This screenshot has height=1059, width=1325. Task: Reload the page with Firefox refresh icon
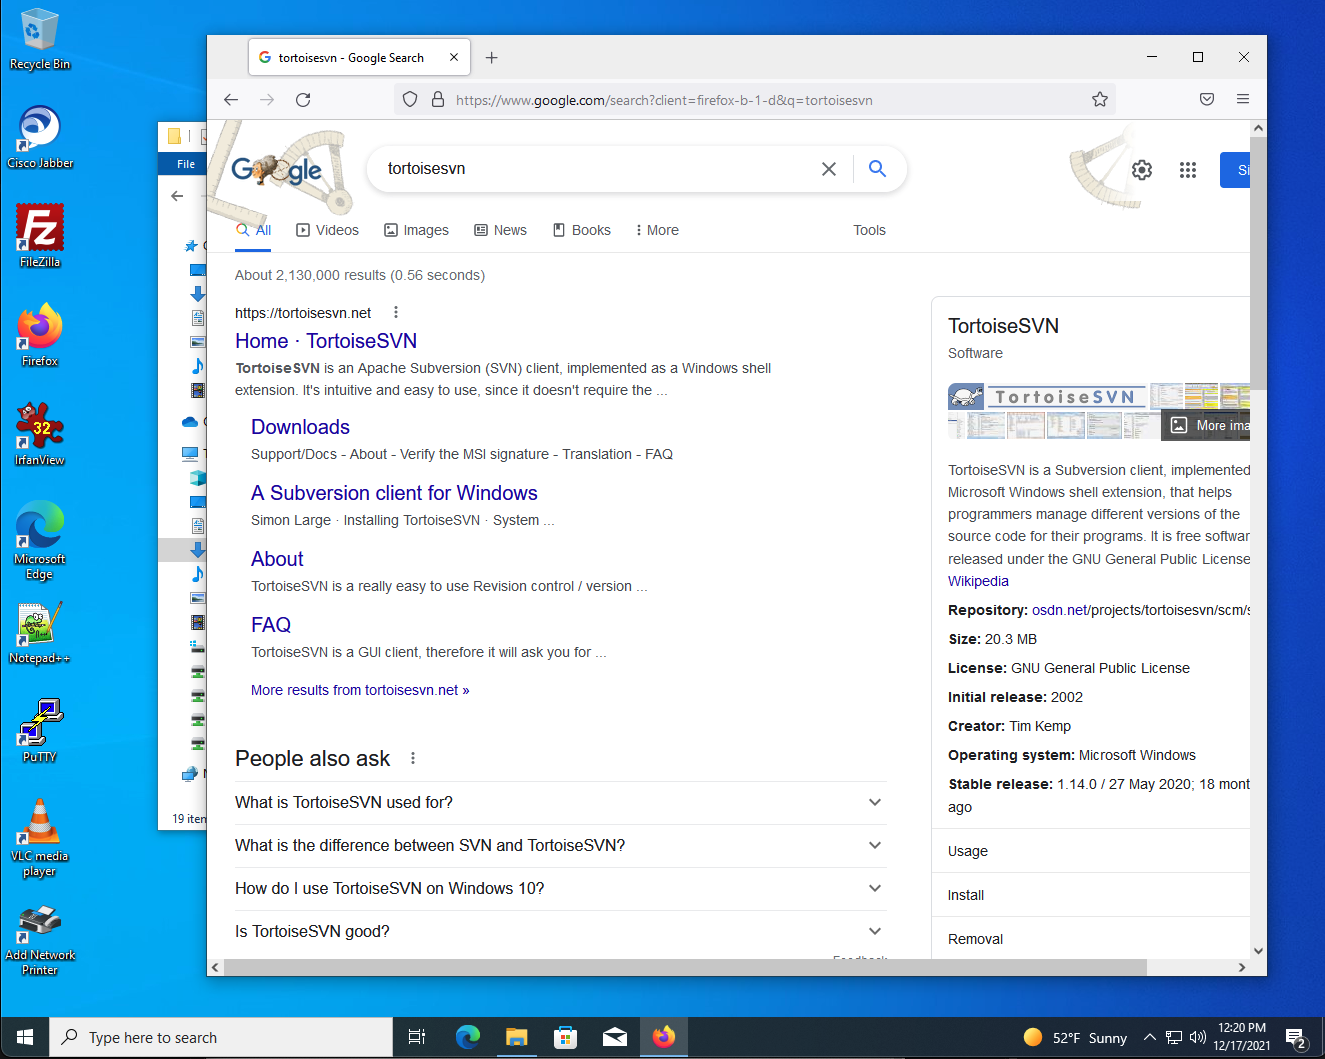pos(303,100)
